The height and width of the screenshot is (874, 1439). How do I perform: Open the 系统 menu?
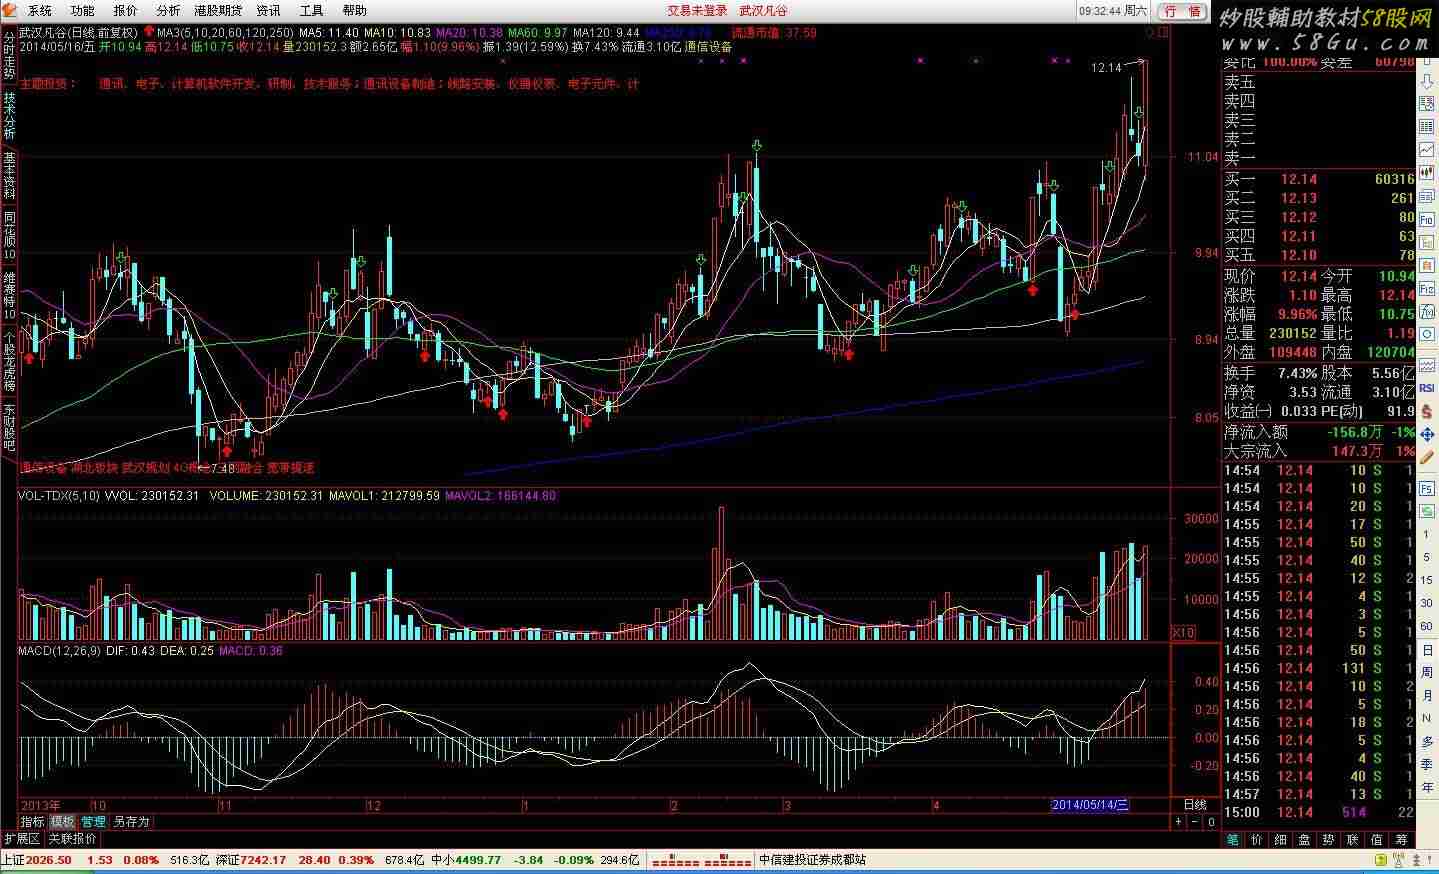click(x=39, y=10)
